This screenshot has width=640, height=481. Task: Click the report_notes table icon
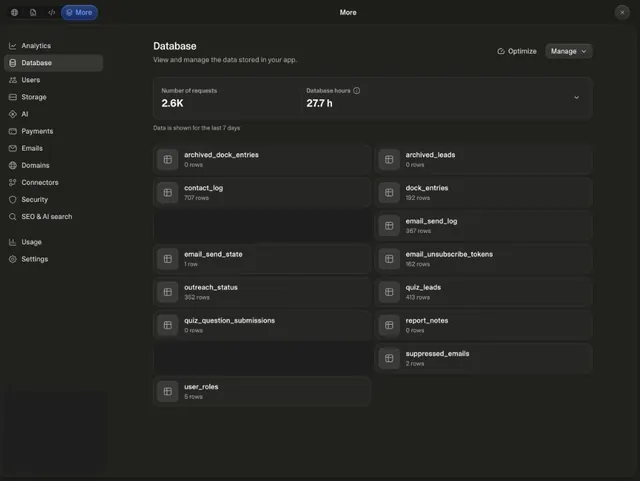pyautogui.click(x=389, y=325)
